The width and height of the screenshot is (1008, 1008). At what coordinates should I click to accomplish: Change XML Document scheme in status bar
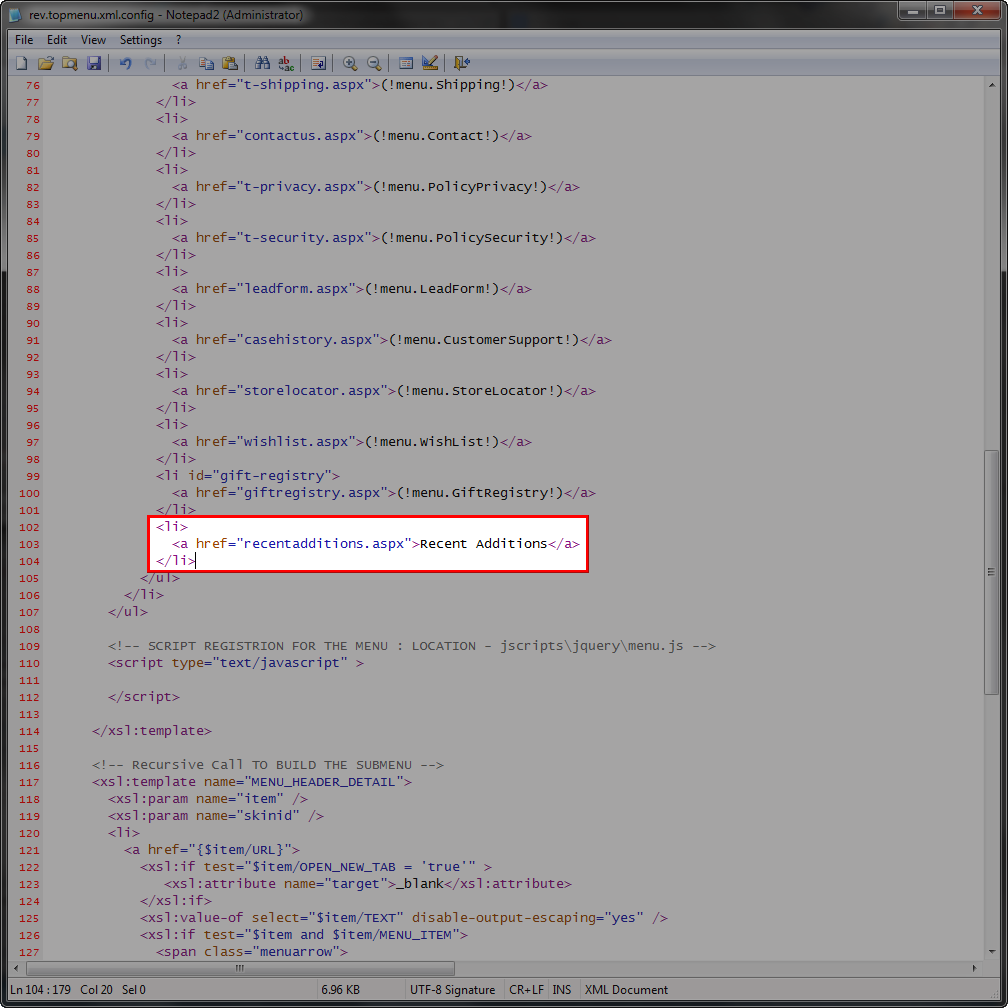tap(626, 989)
